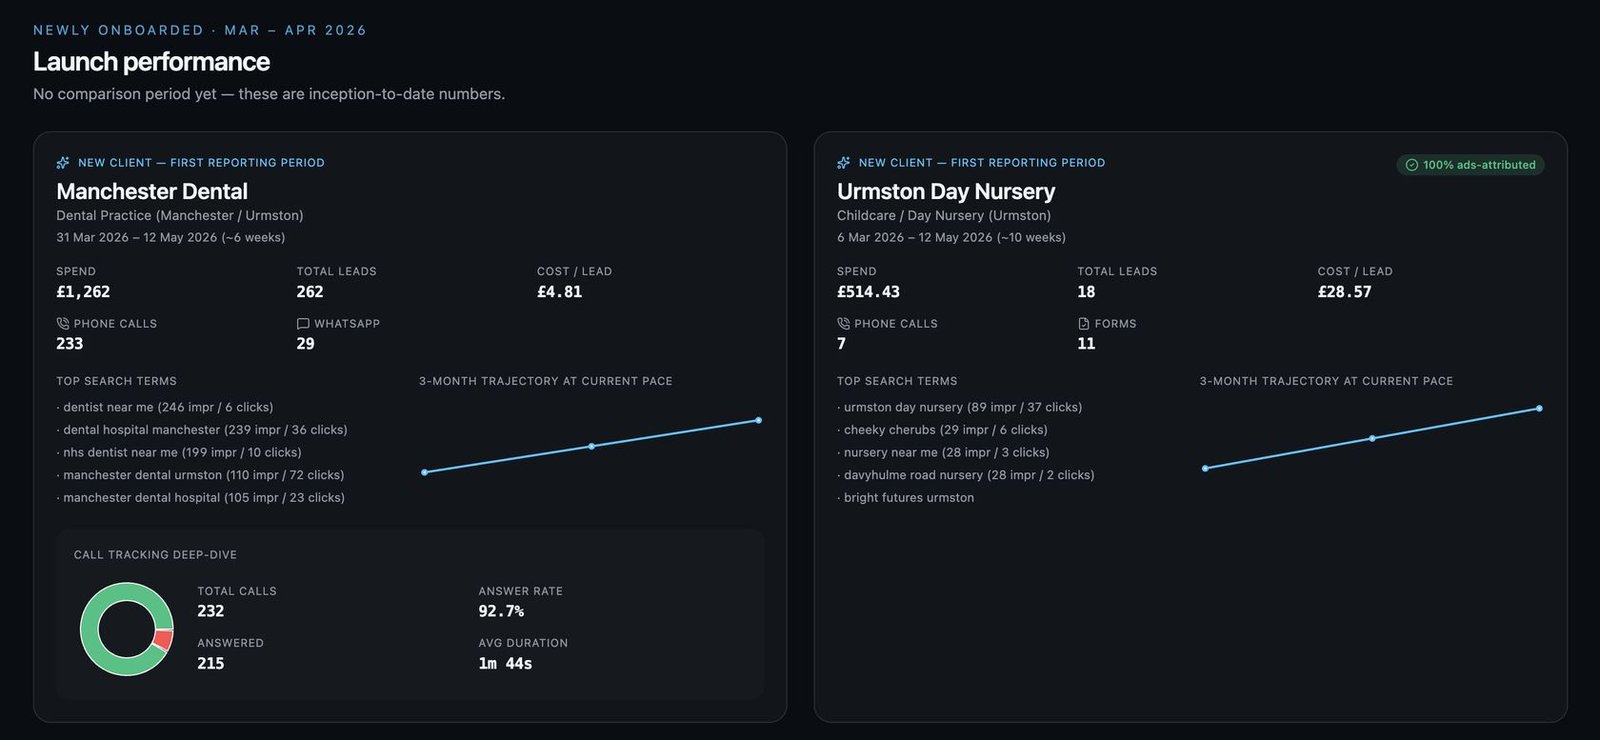Viewport: 1600px width, 740px height.
Task: Click the £4.81 cost per lead value
Action: point(559,292)
